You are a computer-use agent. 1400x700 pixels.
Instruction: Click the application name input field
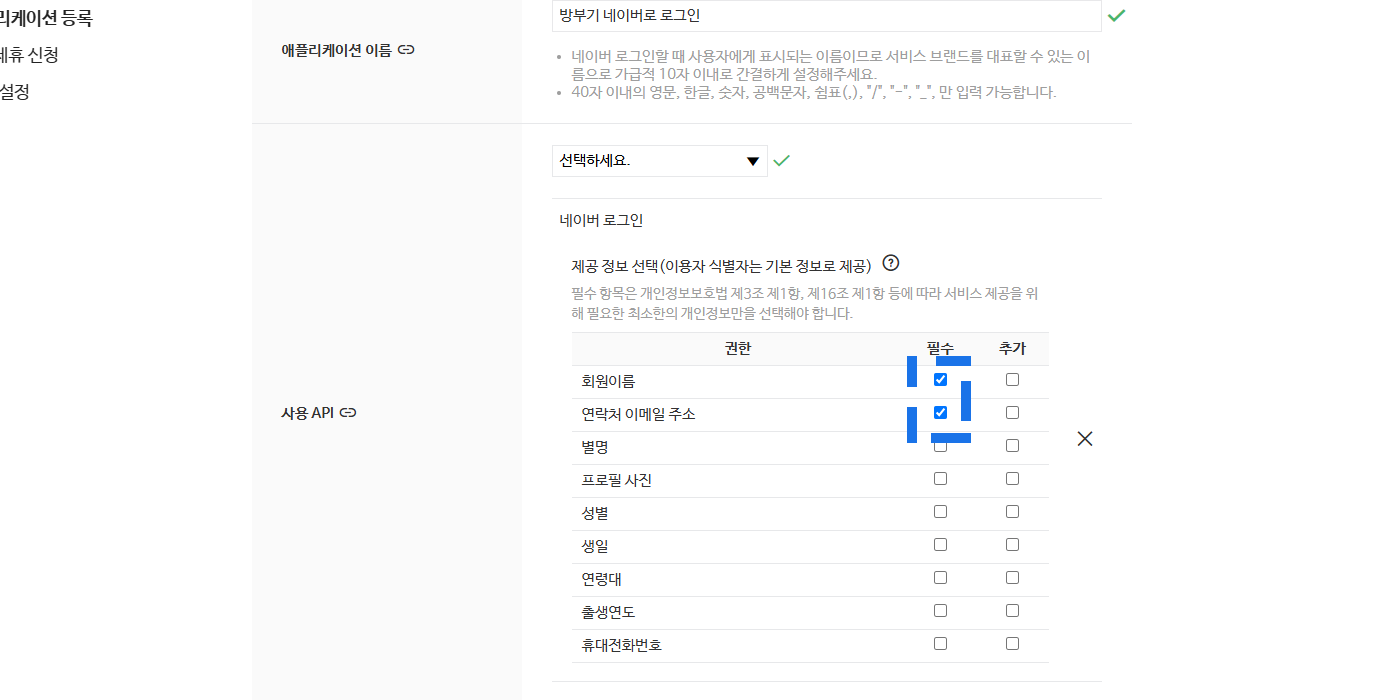[826, 16]
